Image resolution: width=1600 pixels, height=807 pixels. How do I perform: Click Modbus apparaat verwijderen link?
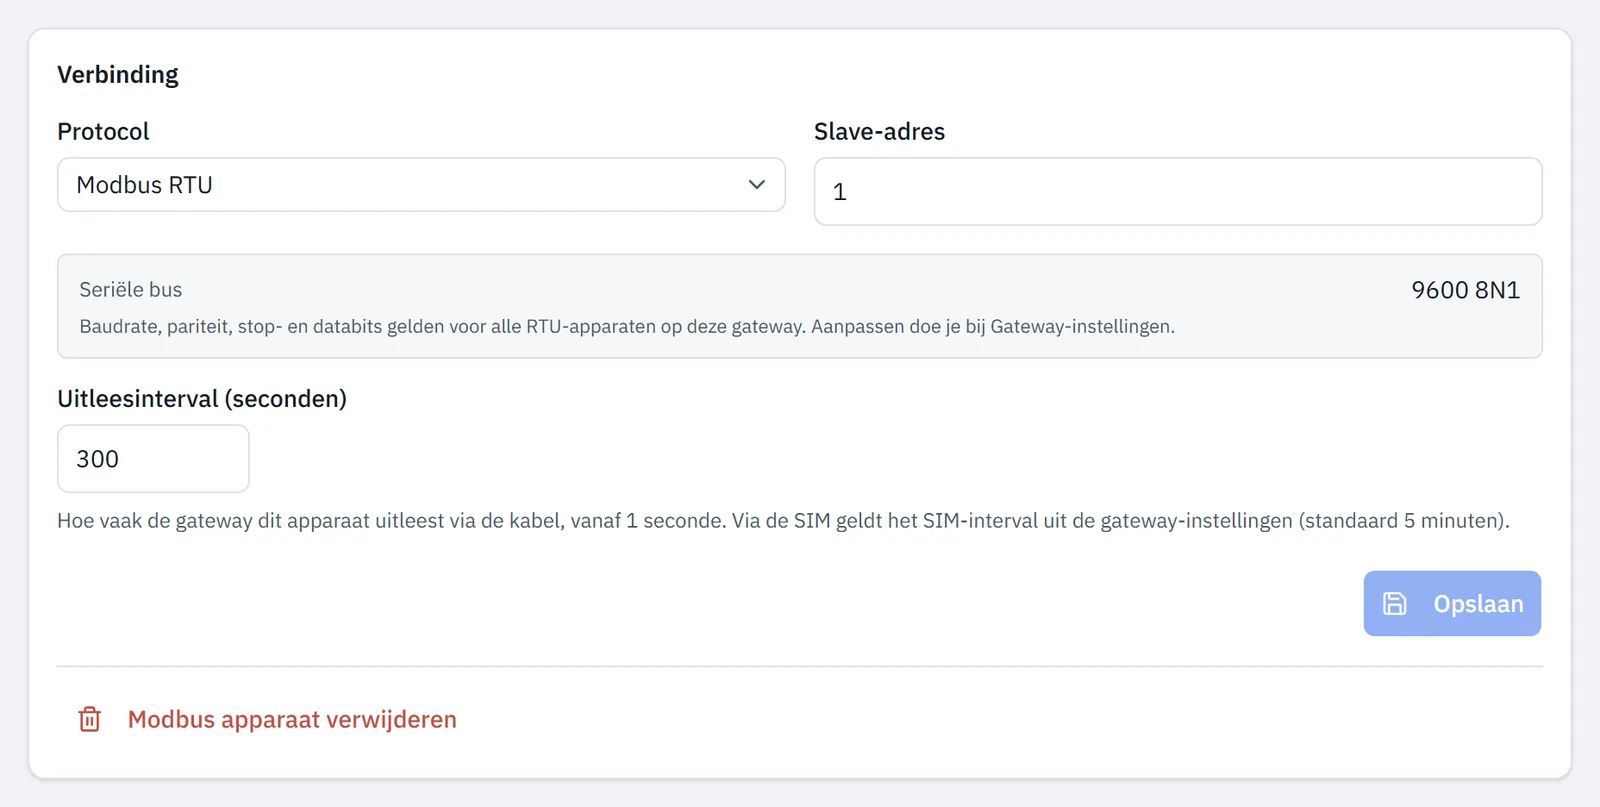[292, 719]
